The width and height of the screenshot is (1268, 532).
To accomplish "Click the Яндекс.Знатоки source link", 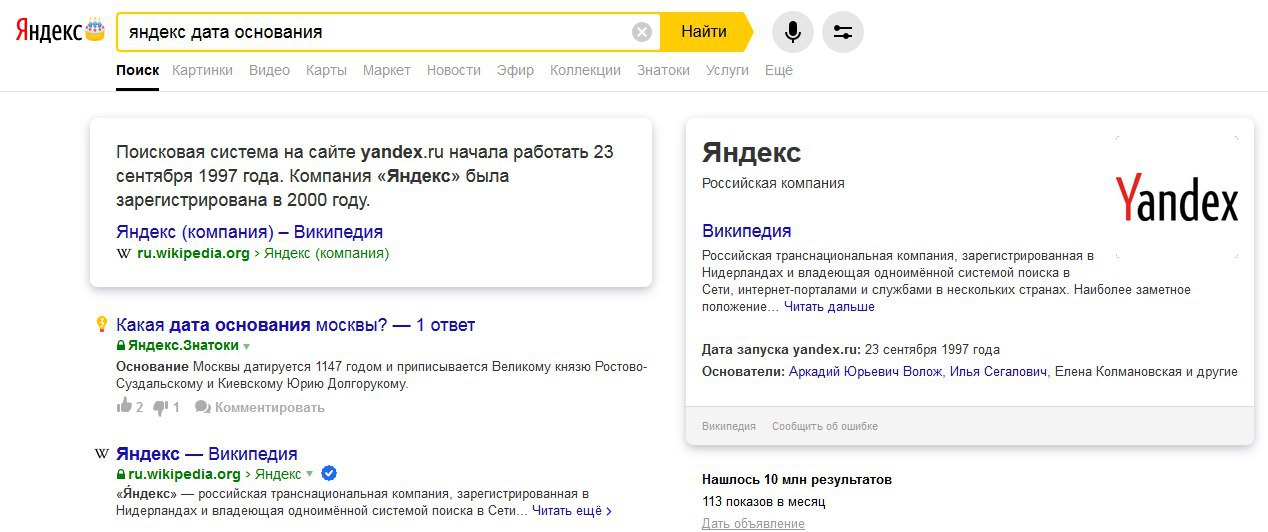I will pos(183,345).
